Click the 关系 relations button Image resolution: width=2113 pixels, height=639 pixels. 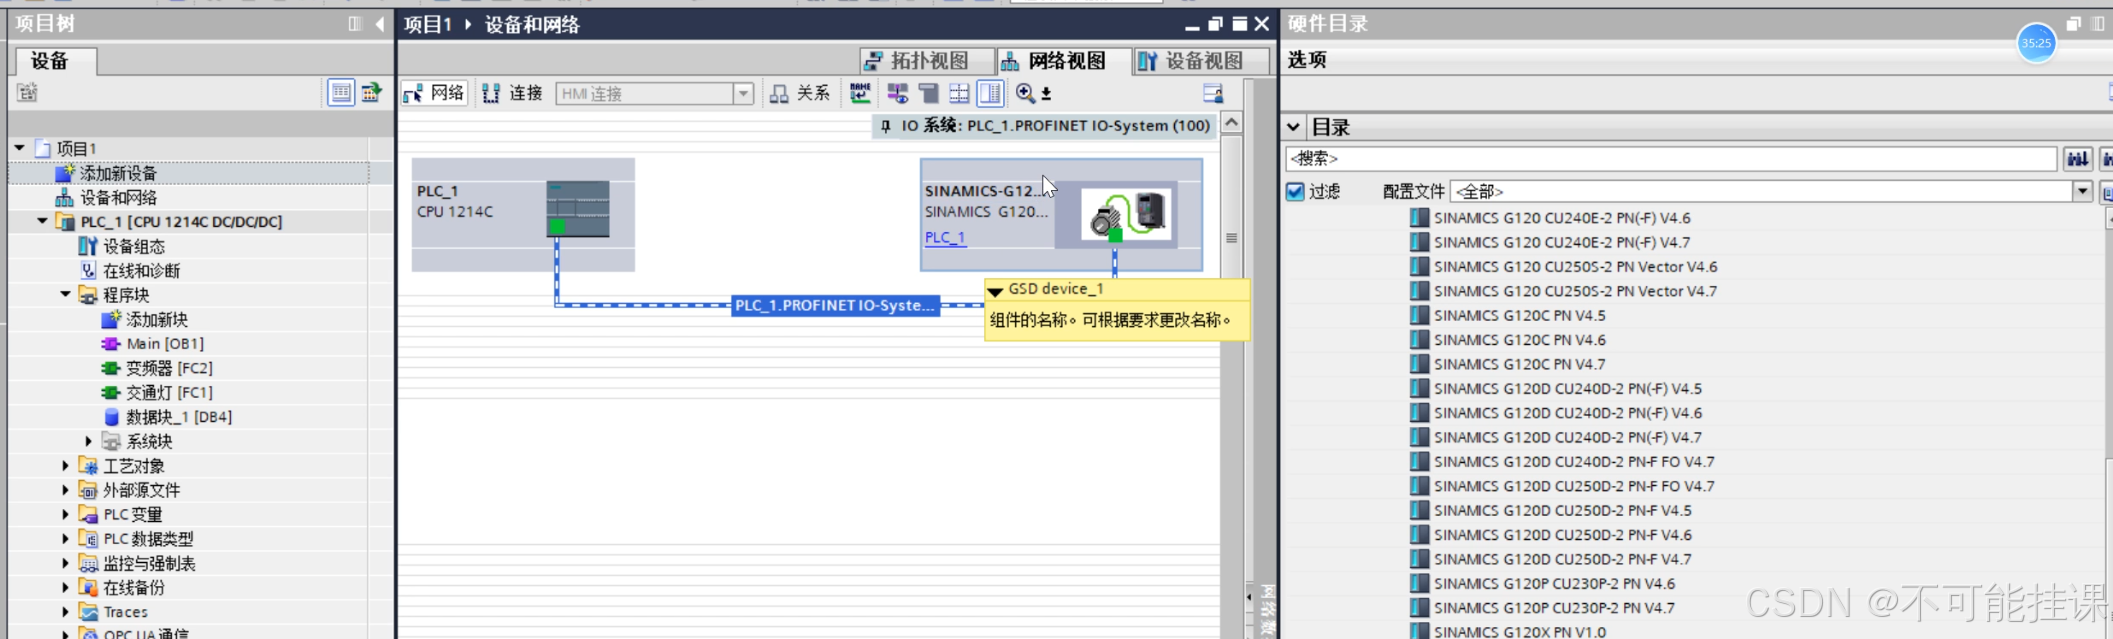(x=800, y=93)
